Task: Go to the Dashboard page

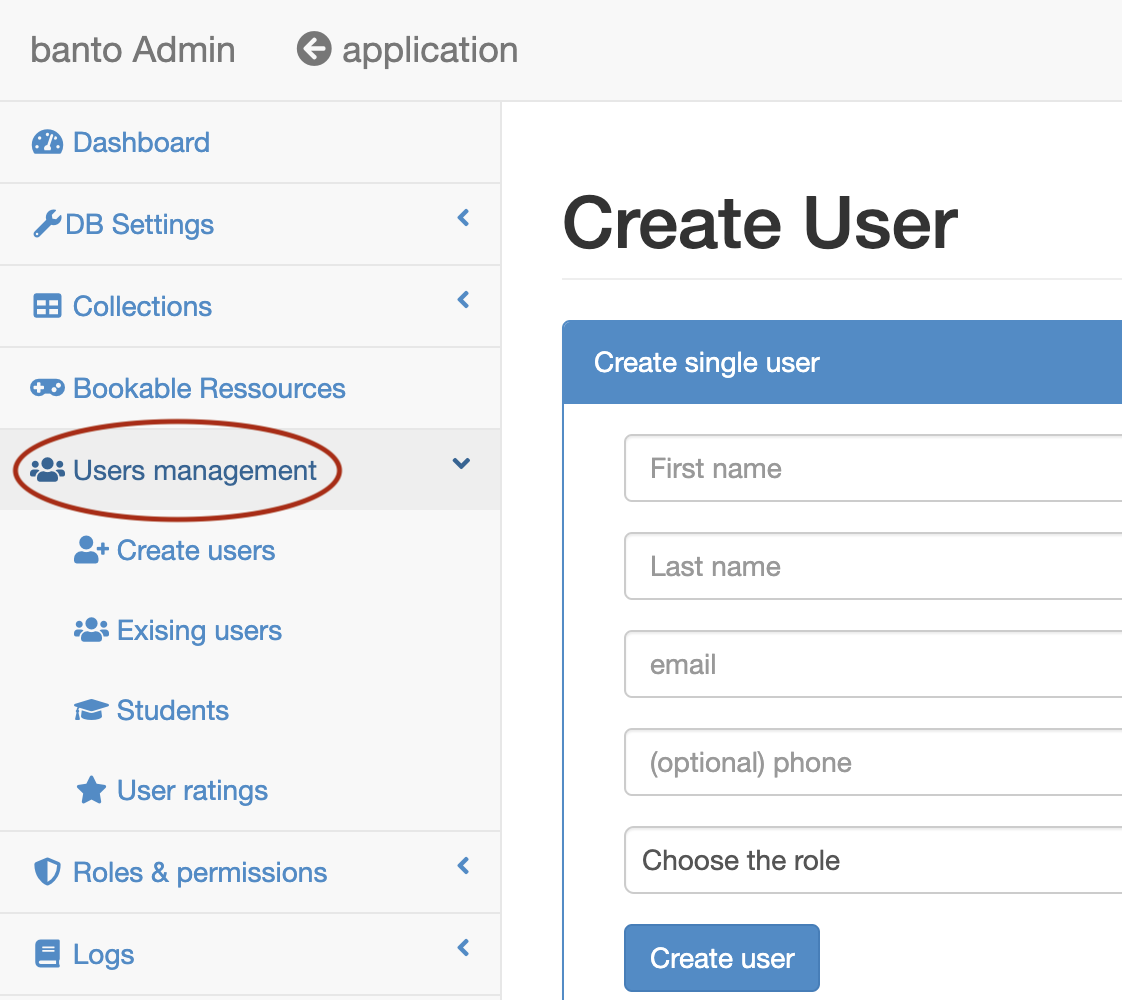Action: [140, 142]
